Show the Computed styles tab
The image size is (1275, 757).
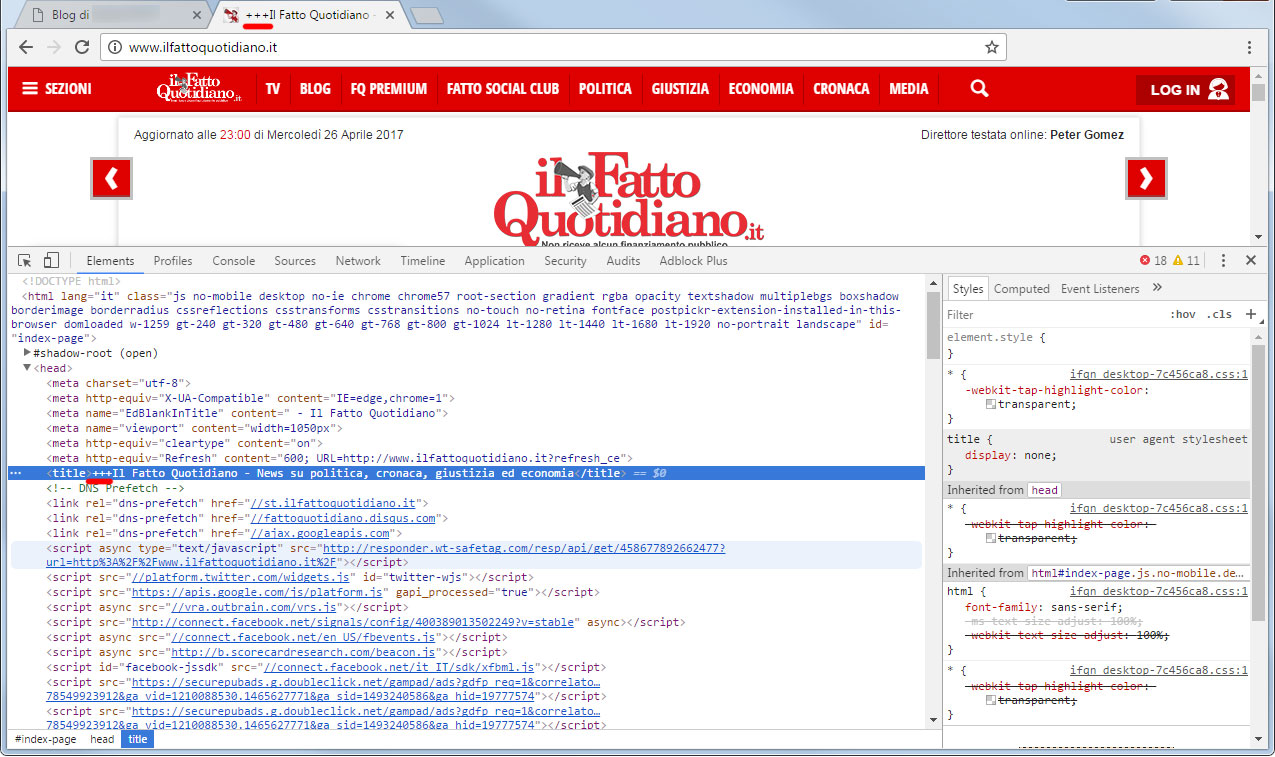(x=1022, y=289)
